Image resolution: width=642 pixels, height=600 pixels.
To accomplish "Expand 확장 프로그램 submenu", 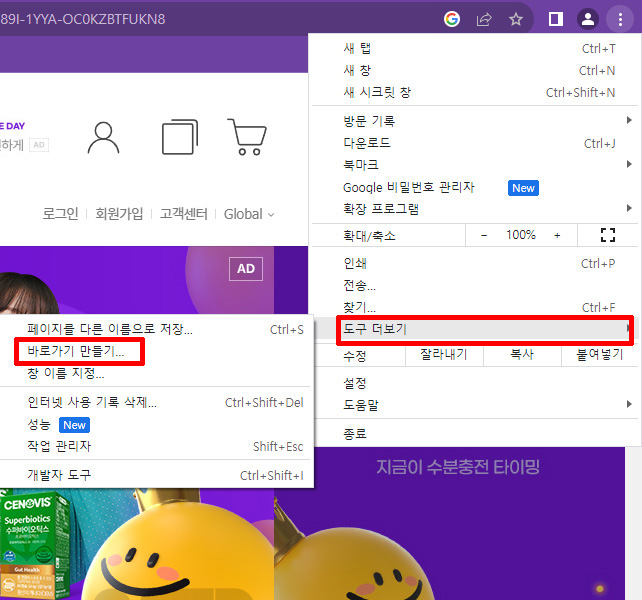I will tap(475, 209).
